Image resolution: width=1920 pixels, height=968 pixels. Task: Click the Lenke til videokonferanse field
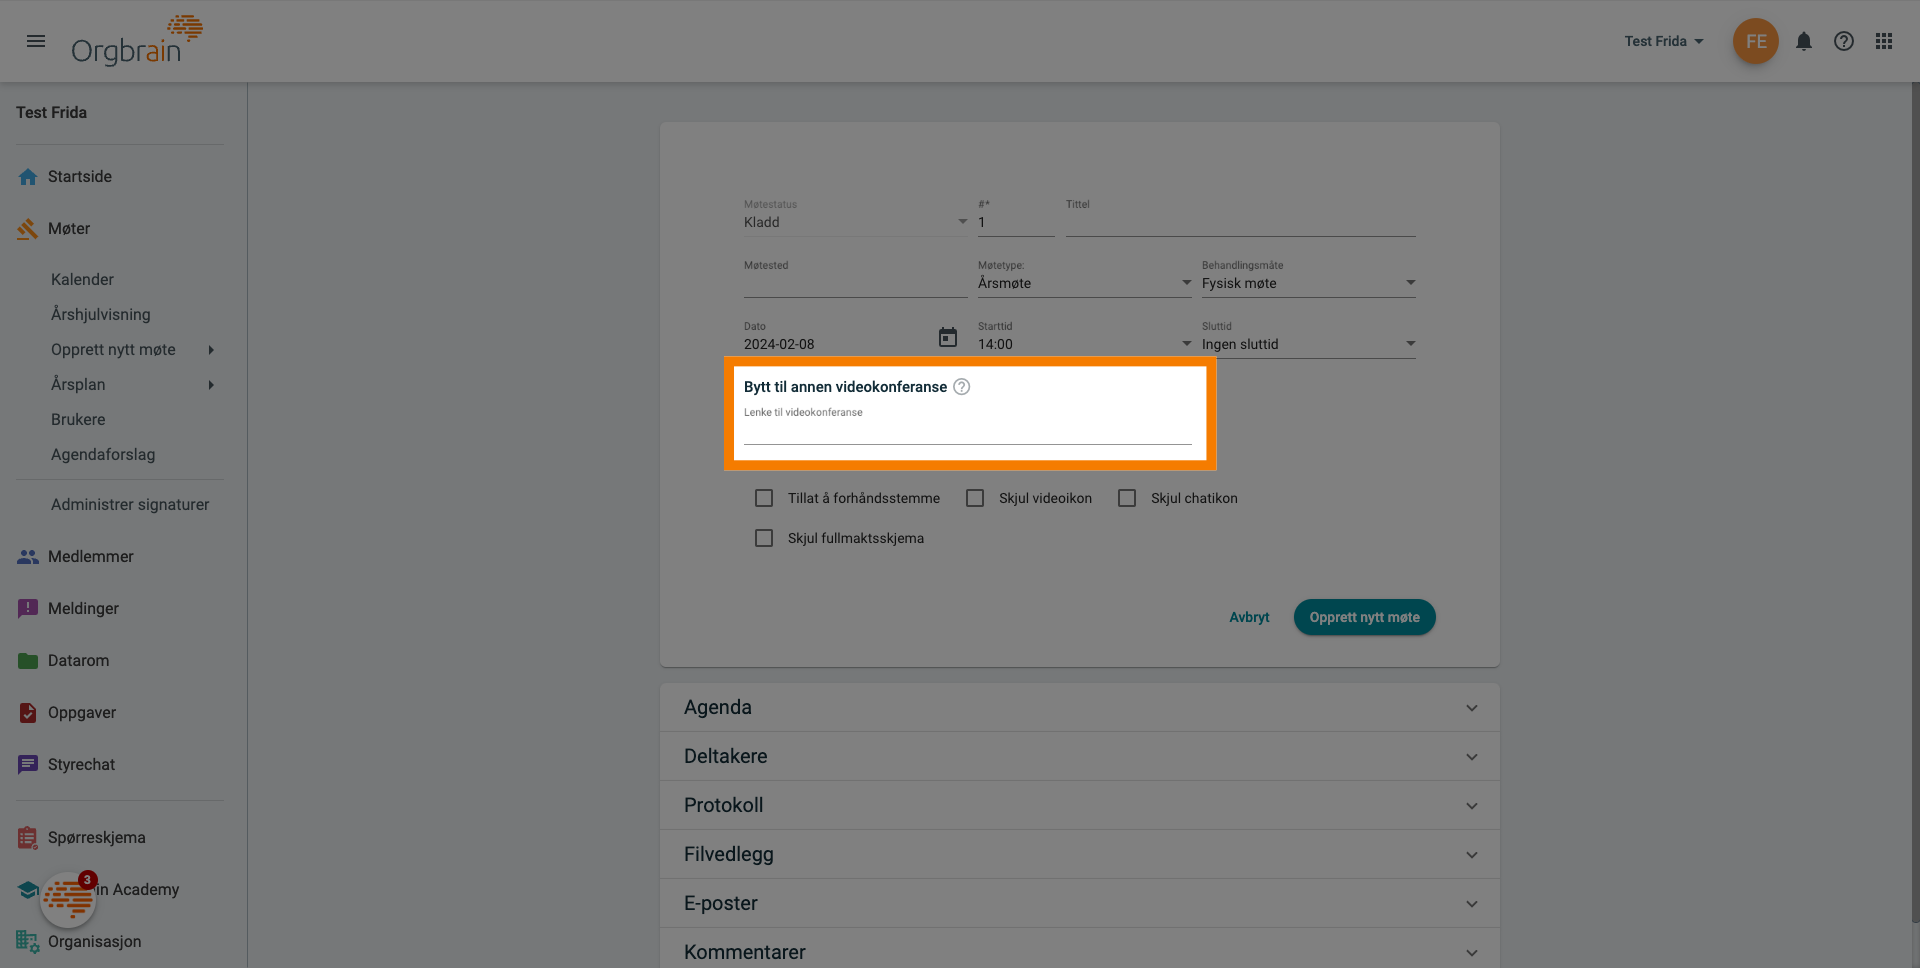tap(967, 433)
